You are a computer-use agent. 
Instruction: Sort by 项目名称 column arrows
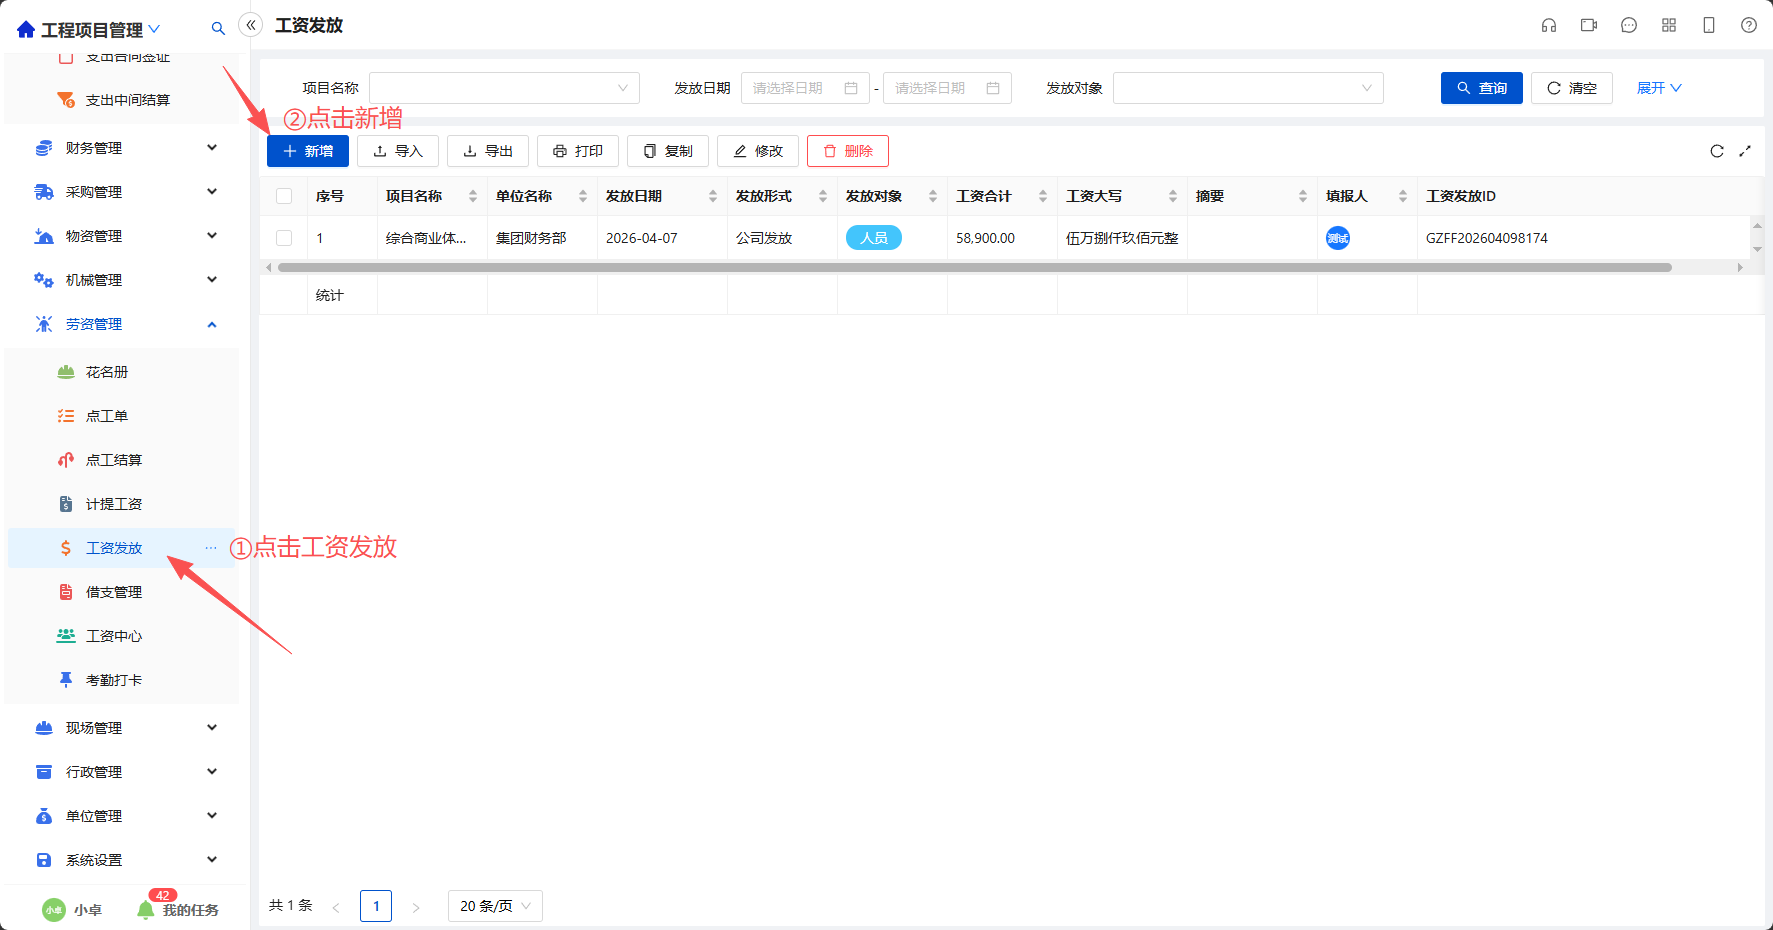(x=473, y=196)
